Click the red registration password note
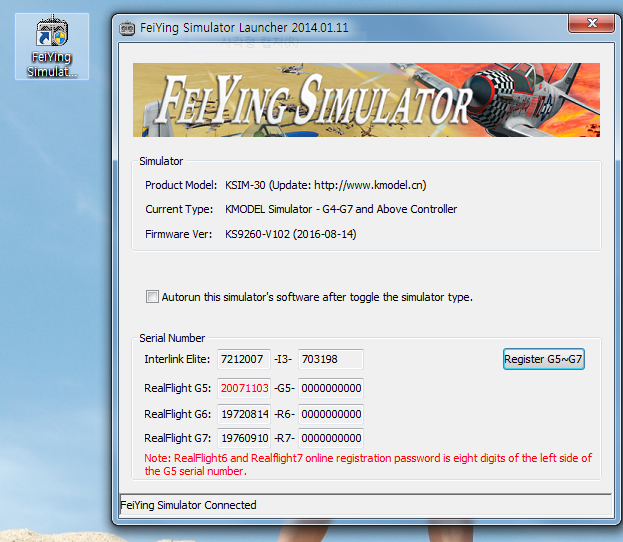The width and height of the screenshot is (623, 542). click(368, 465)
